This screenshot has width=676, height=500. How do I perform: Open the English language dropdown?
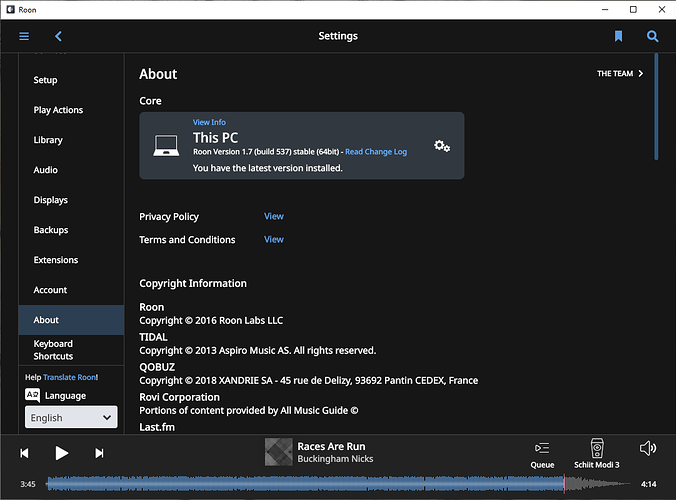[71, 417]
